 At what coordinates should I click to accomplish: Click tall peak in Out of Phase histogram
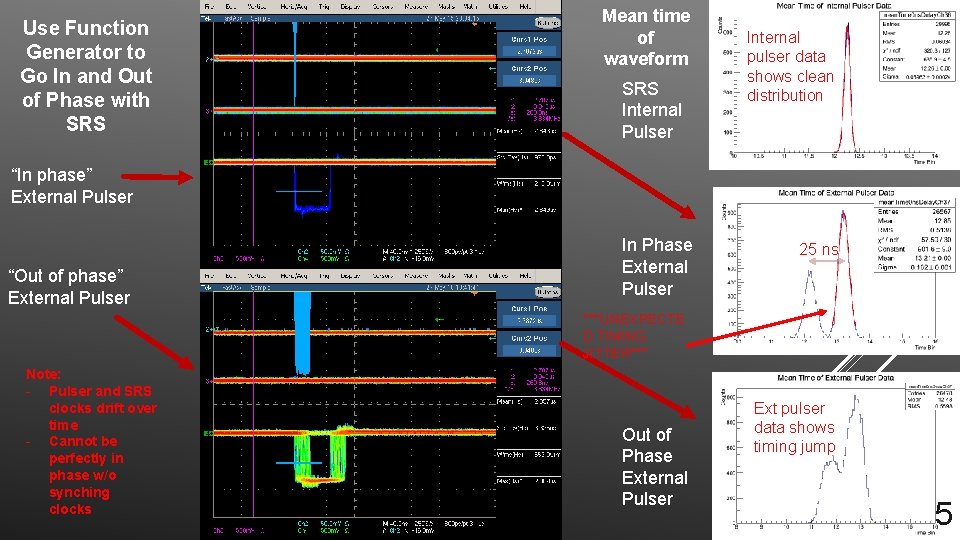pyautogui.click(x=857, y=459)
